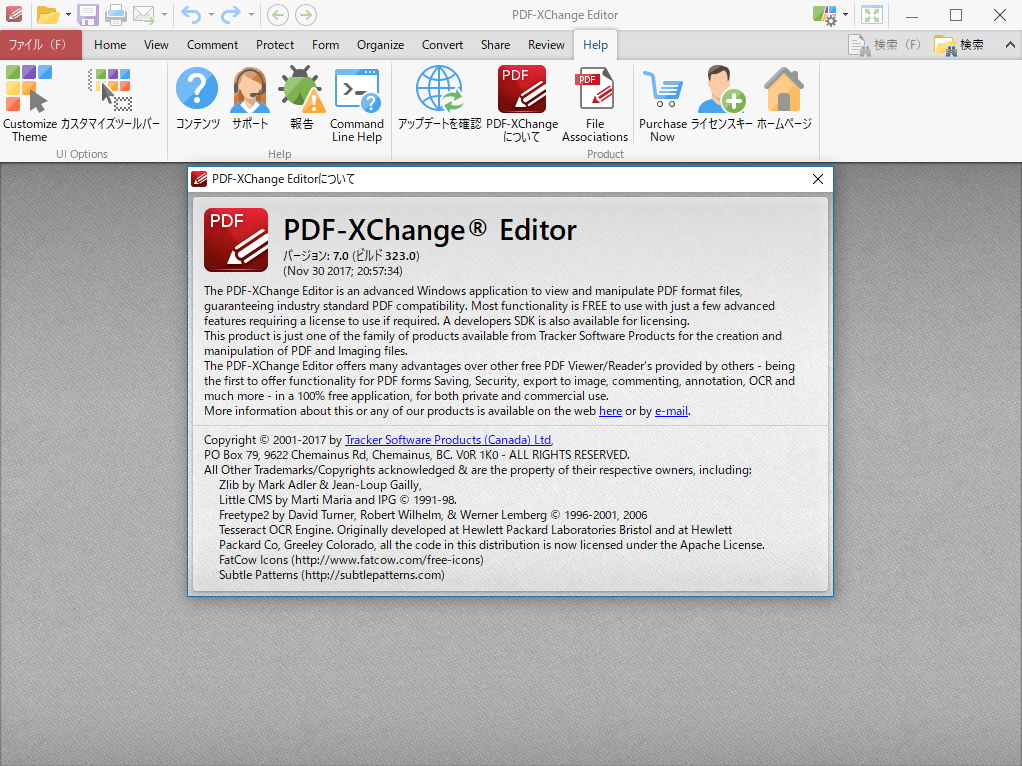
Task: Expand the Undo history dropdown arrow
Action: pos(211,14)
